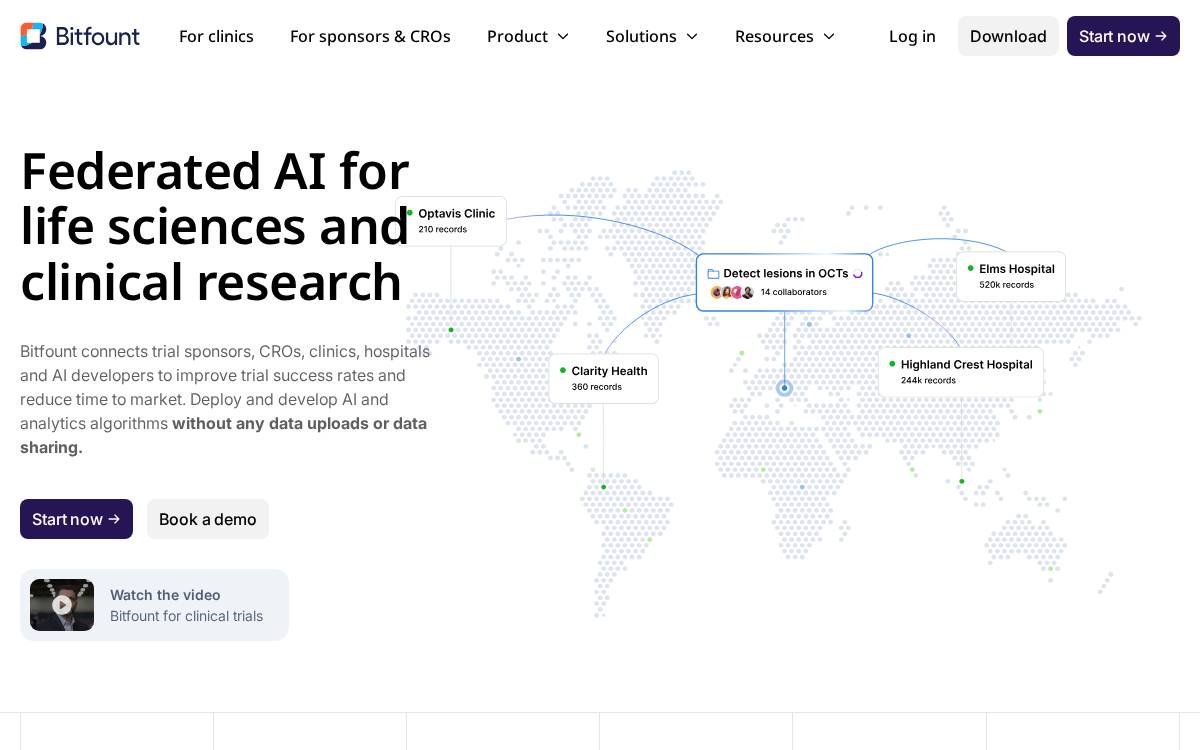Click the 210 records text

pos(442,230)
